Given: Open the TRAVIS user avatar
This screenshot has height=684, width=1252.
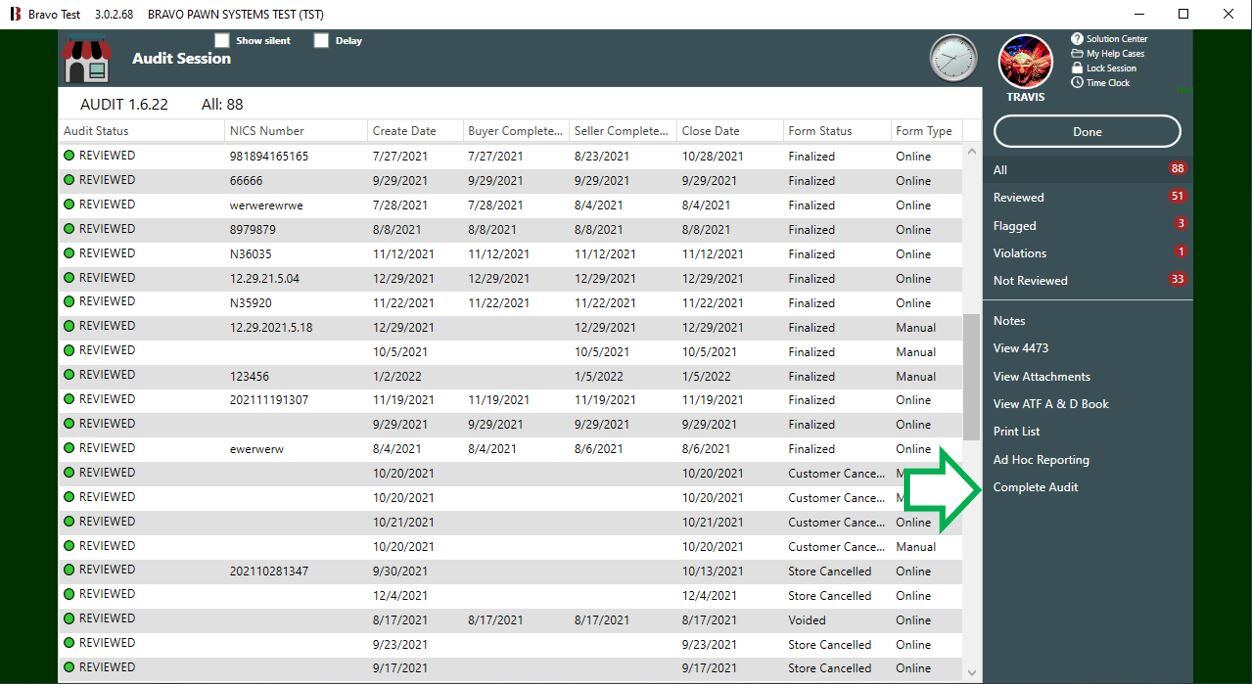Looking at the screenshot, I should click(1025, 61).
